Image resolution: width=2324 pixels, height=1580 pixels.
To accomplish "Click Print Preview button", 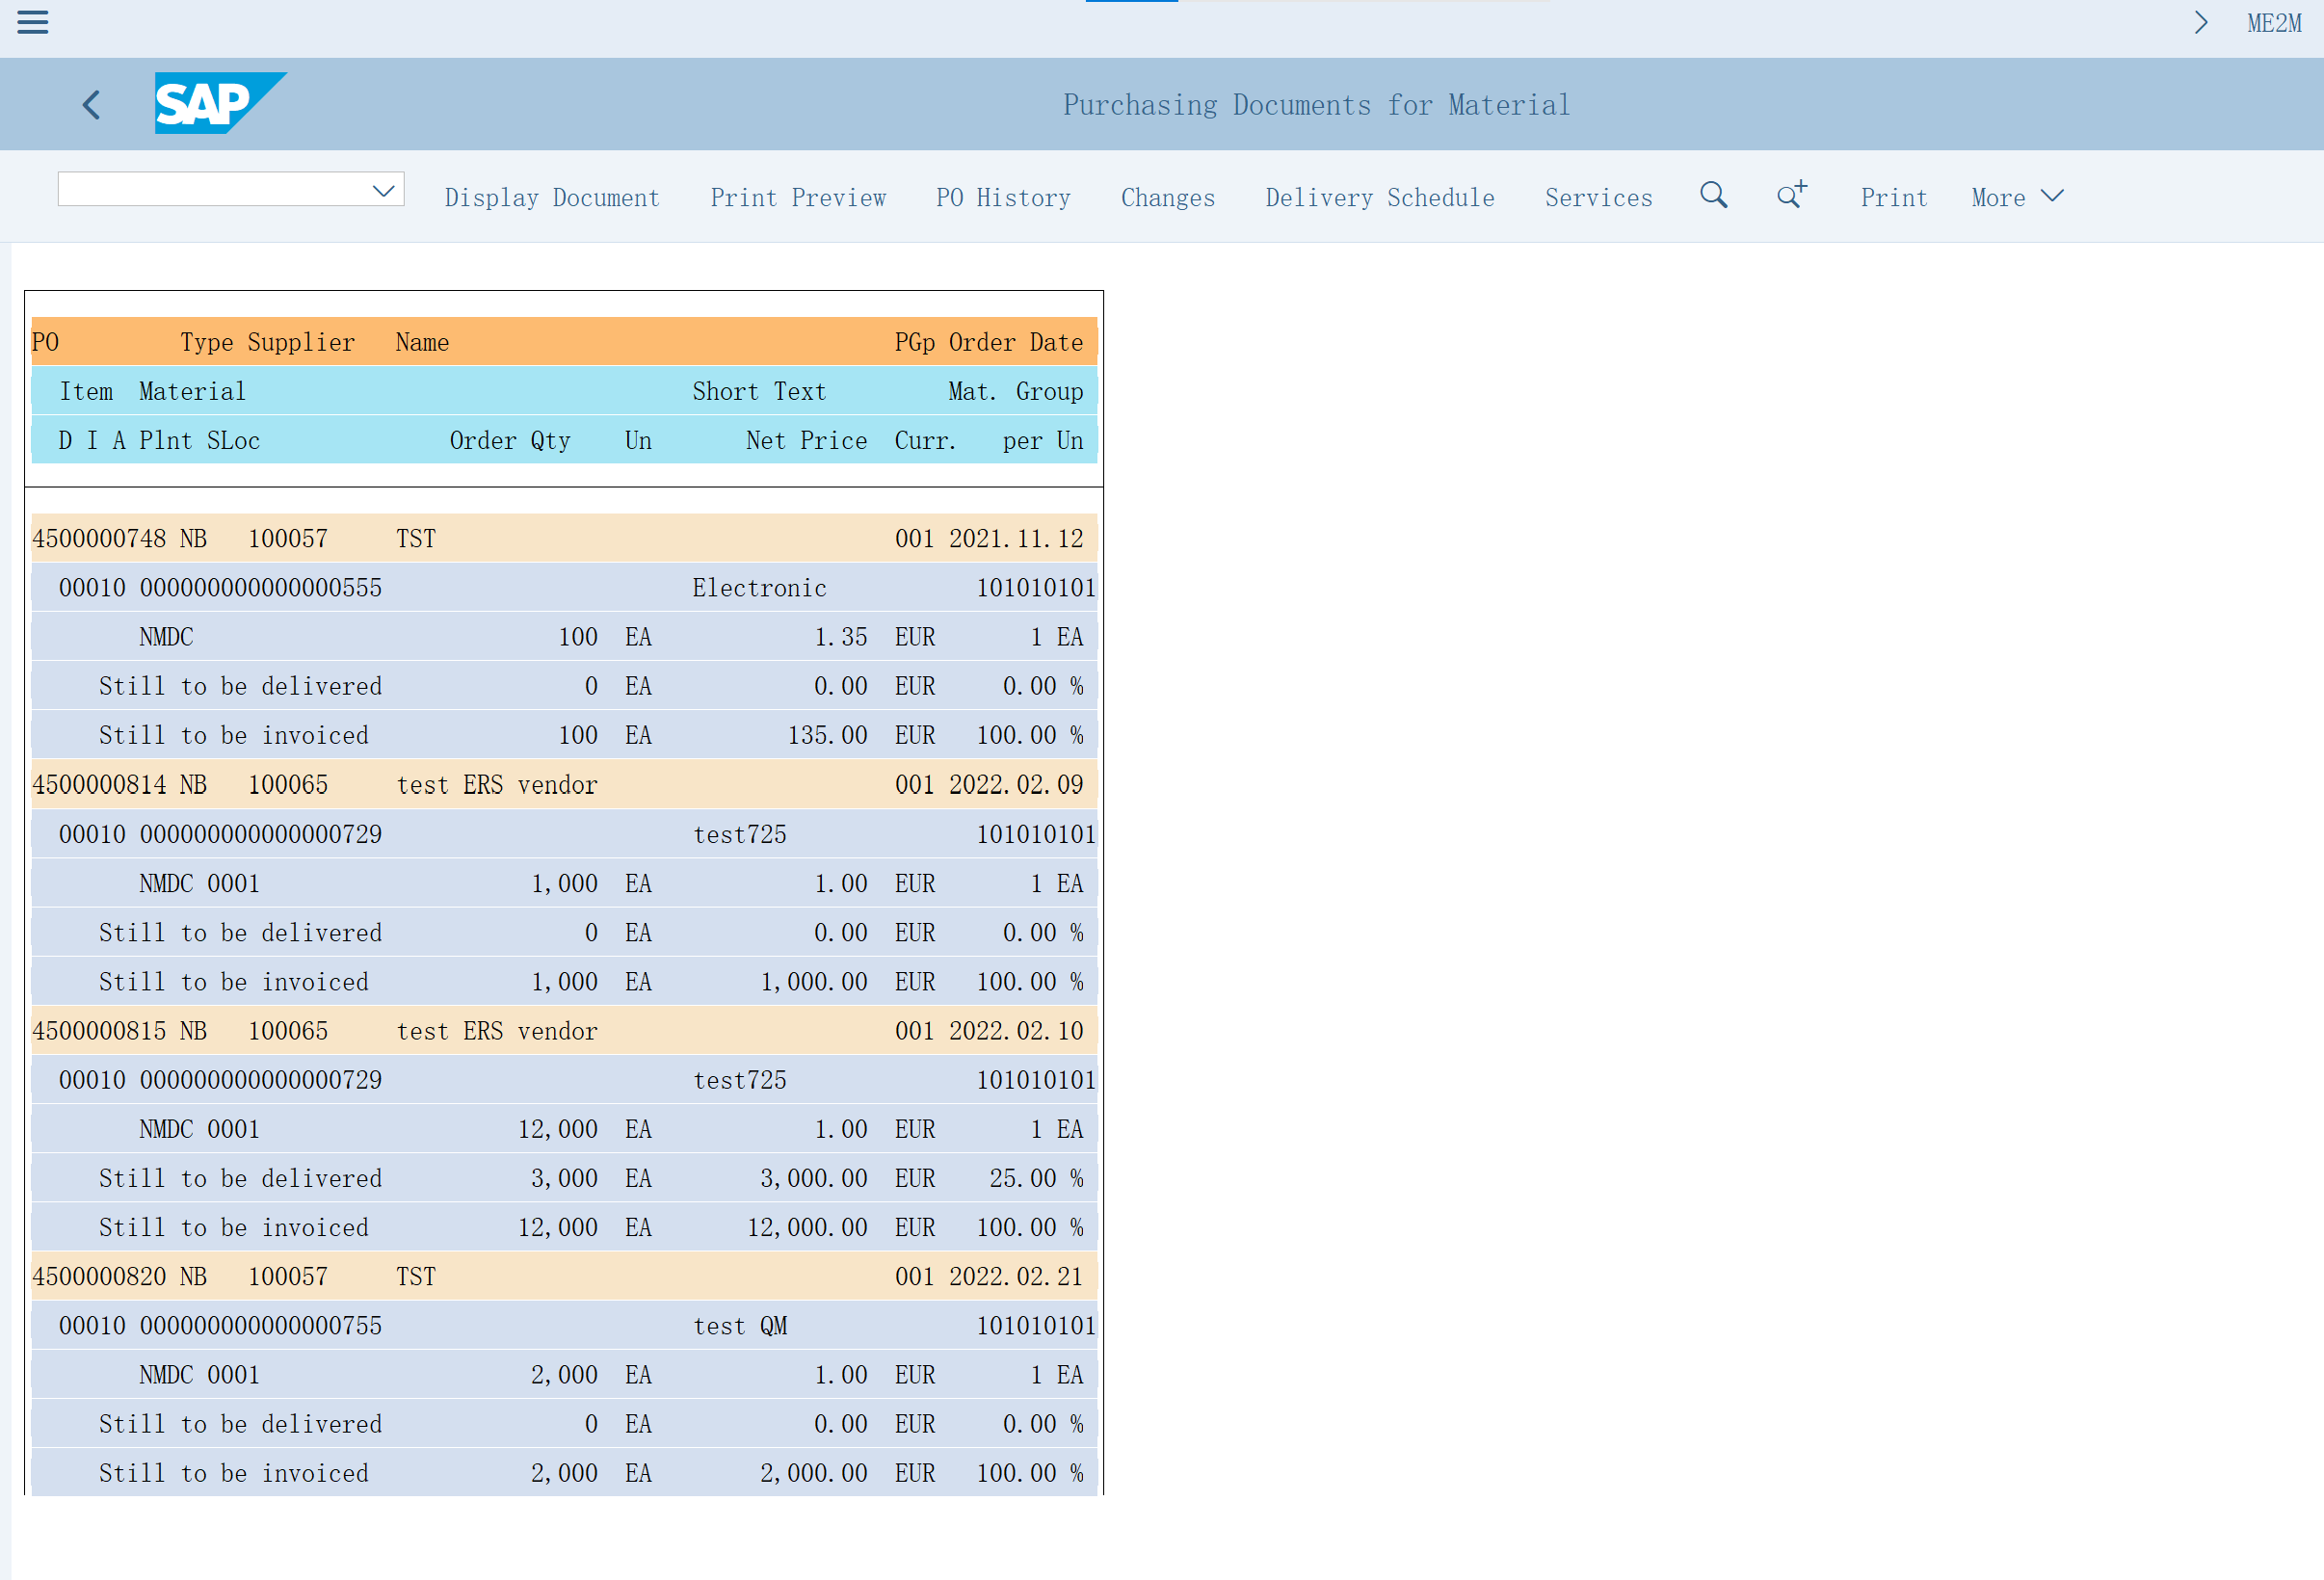I will pos(798,198).
